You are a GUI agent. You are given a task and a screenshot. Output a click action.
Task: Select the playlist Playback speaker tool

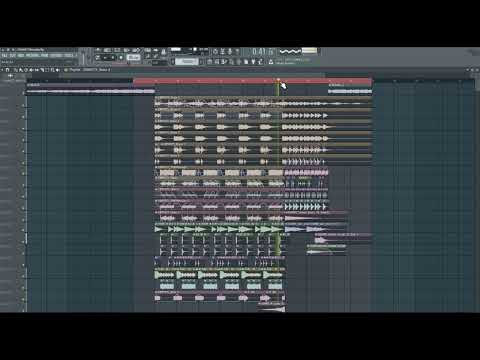coord(57,70)
